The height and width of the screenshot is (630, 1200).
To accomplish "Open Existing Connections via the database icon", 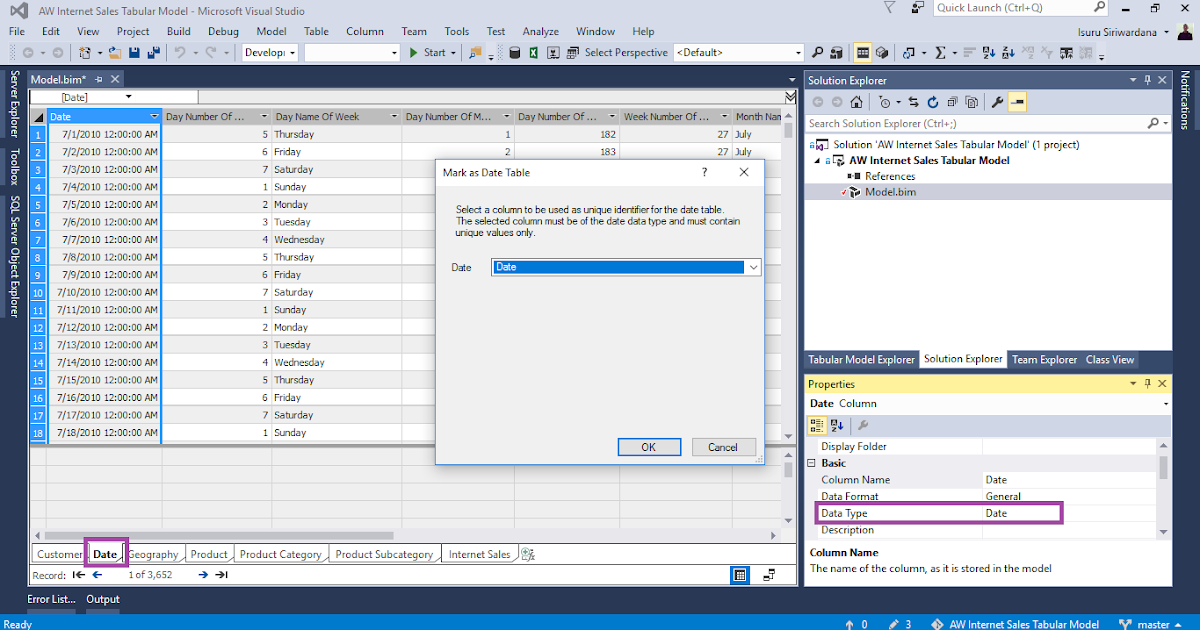I will point(514,52).
